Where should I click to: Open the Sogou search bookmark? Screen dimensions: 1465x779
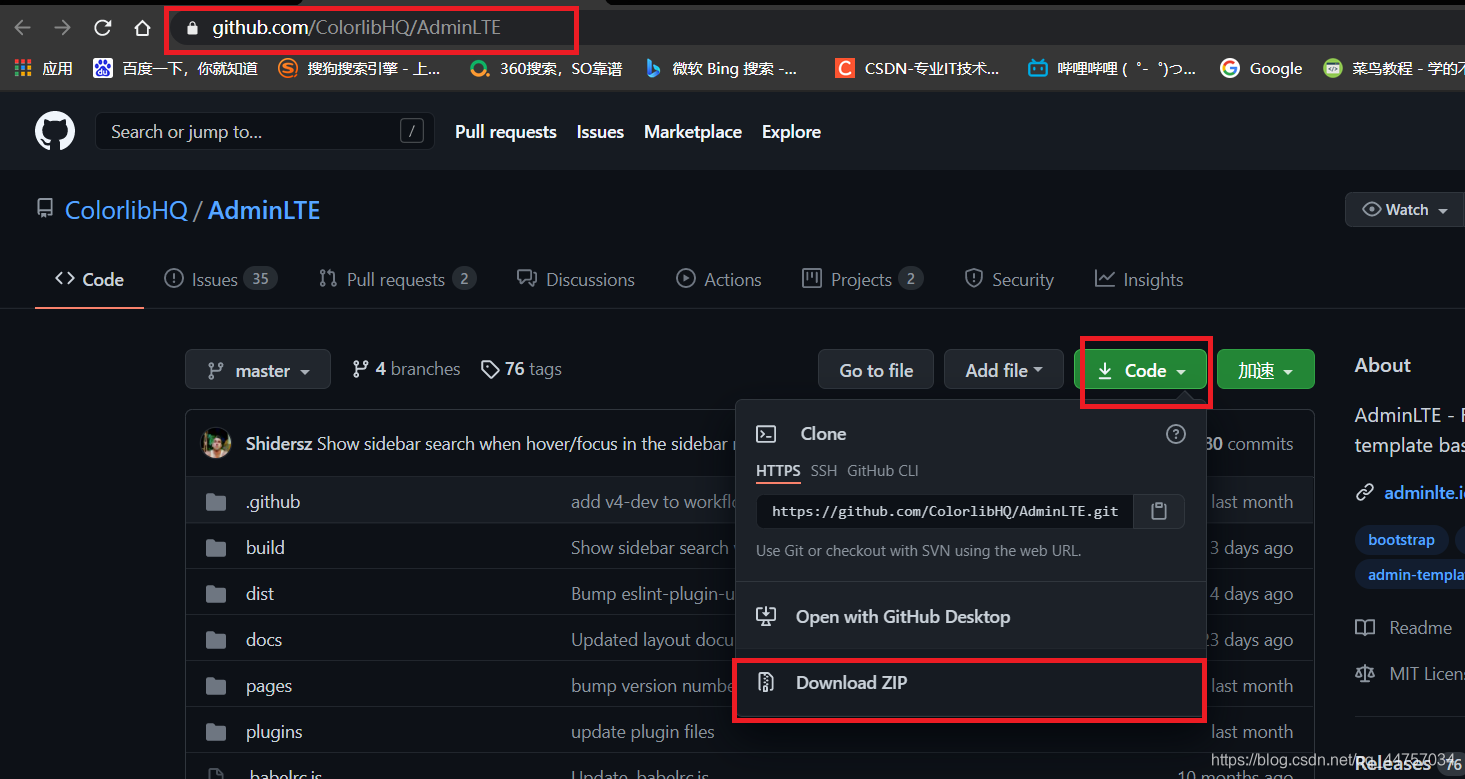click(359, 68)
